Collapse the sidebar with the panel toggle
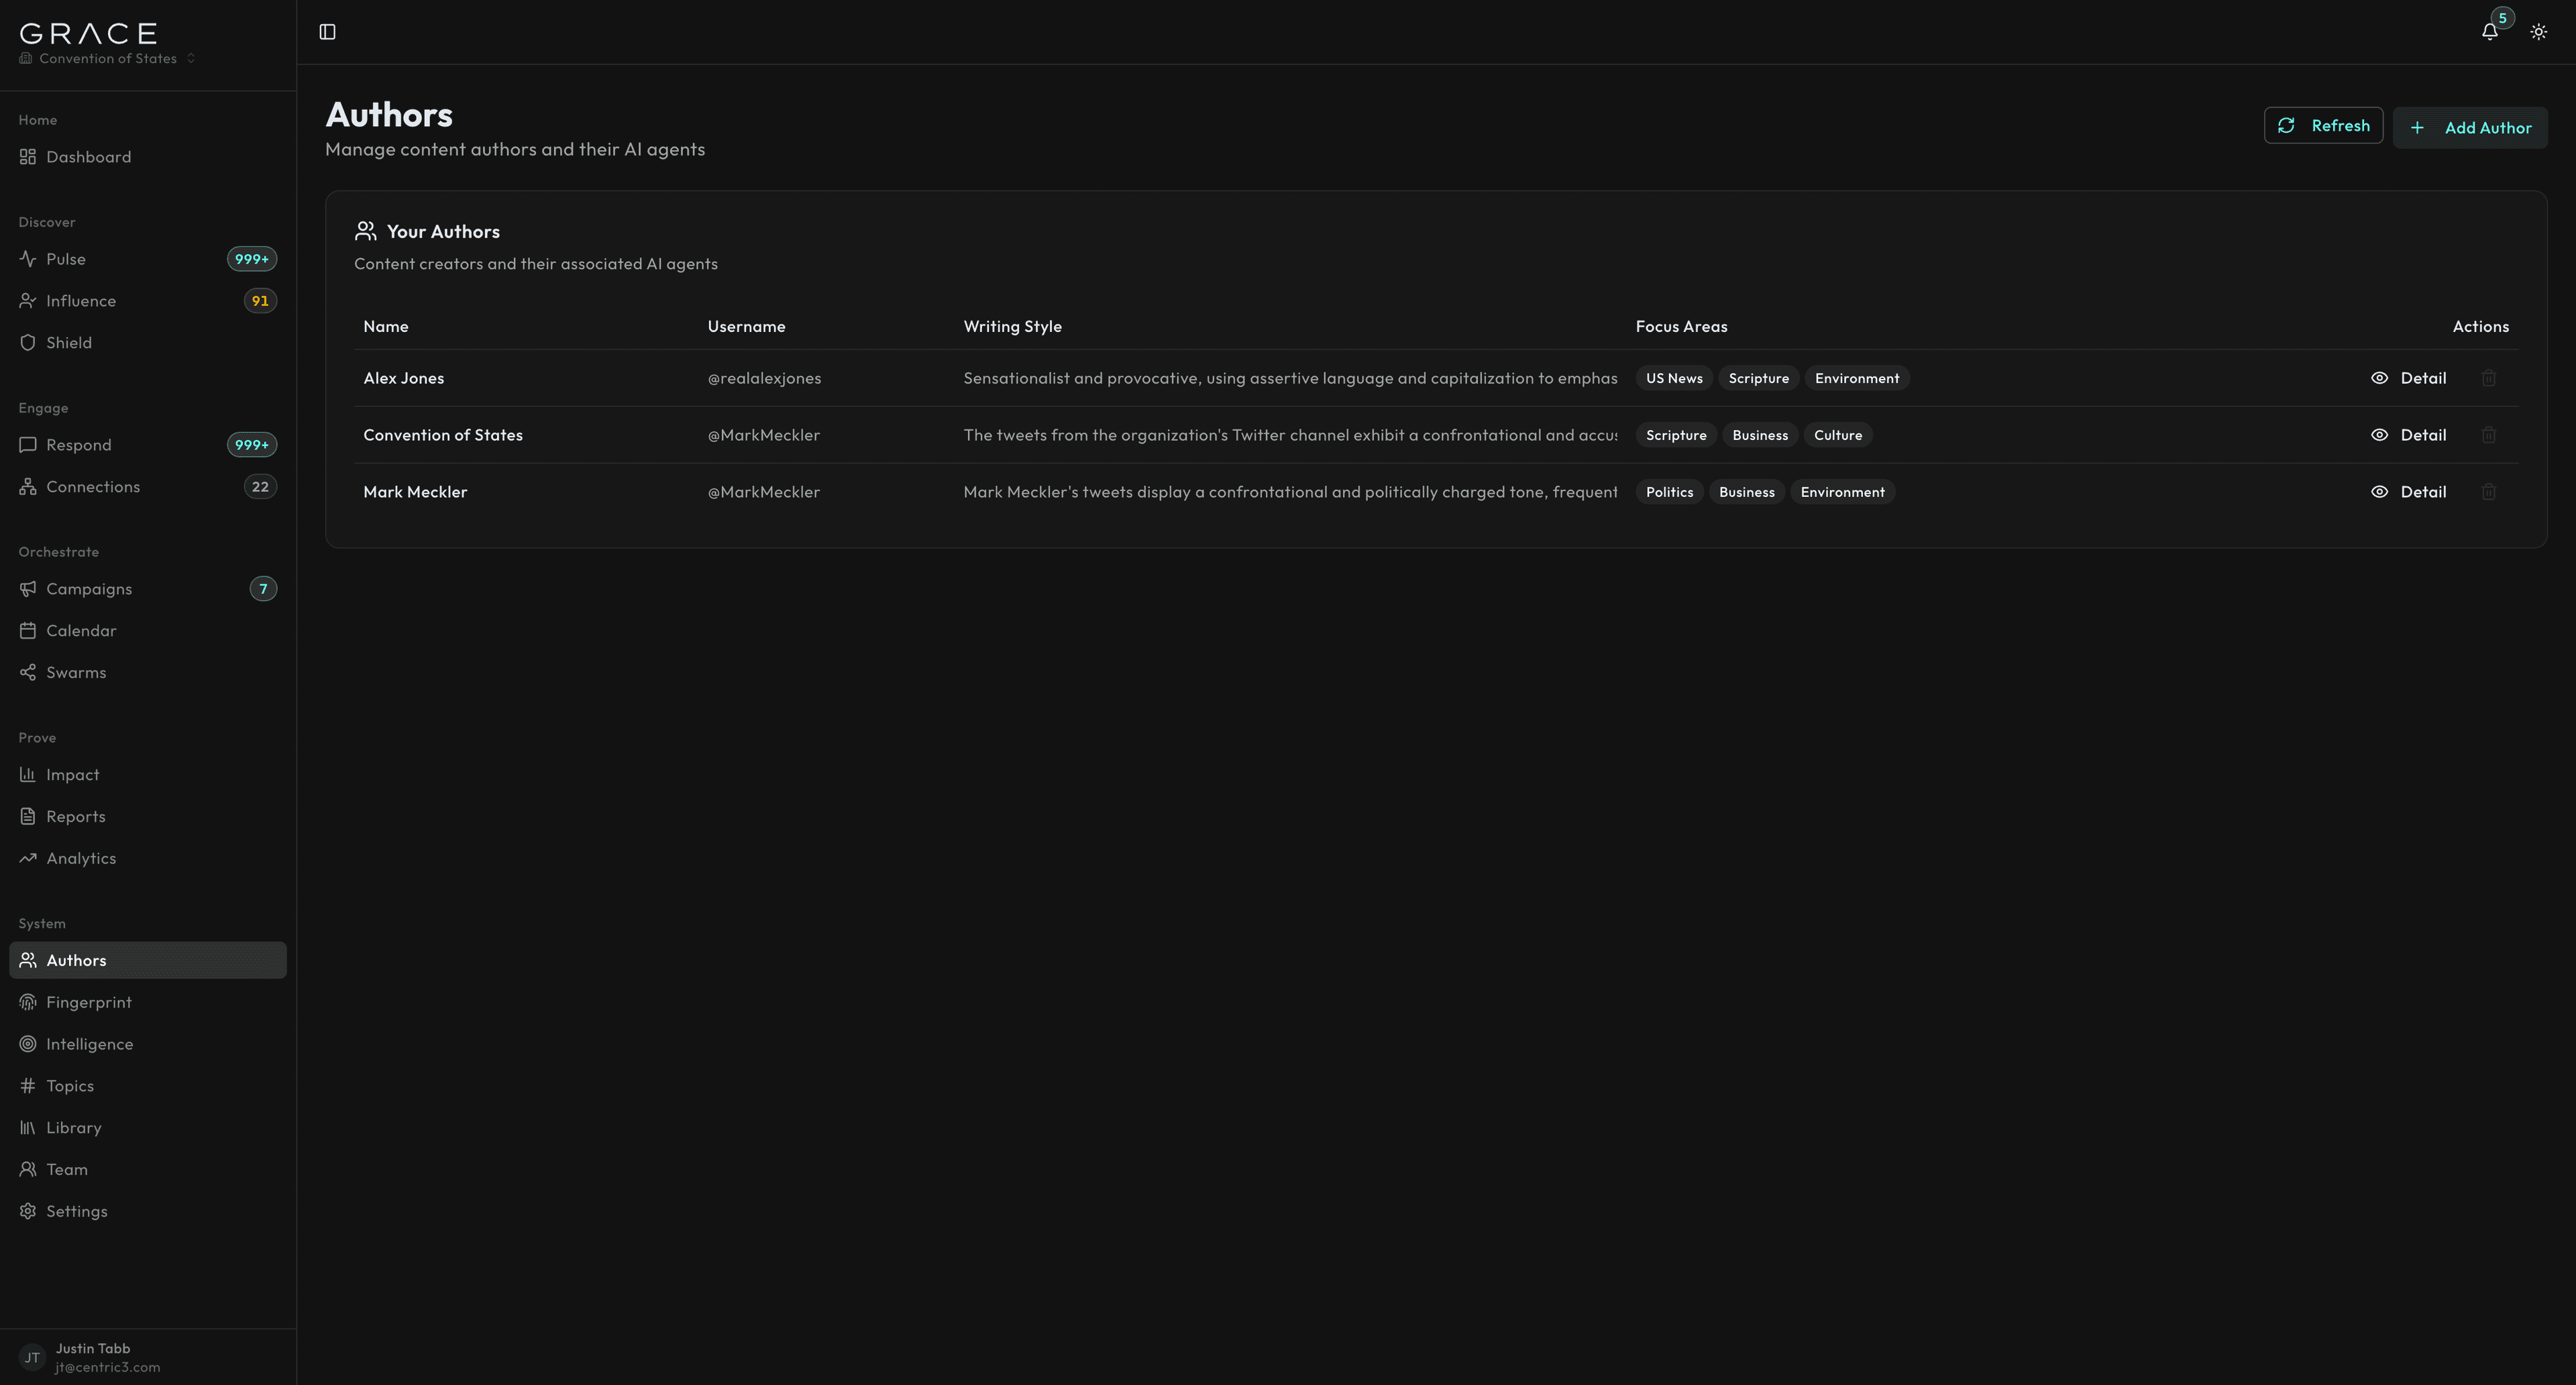The image size is (2576, 1385). click(x=327, y=31)
